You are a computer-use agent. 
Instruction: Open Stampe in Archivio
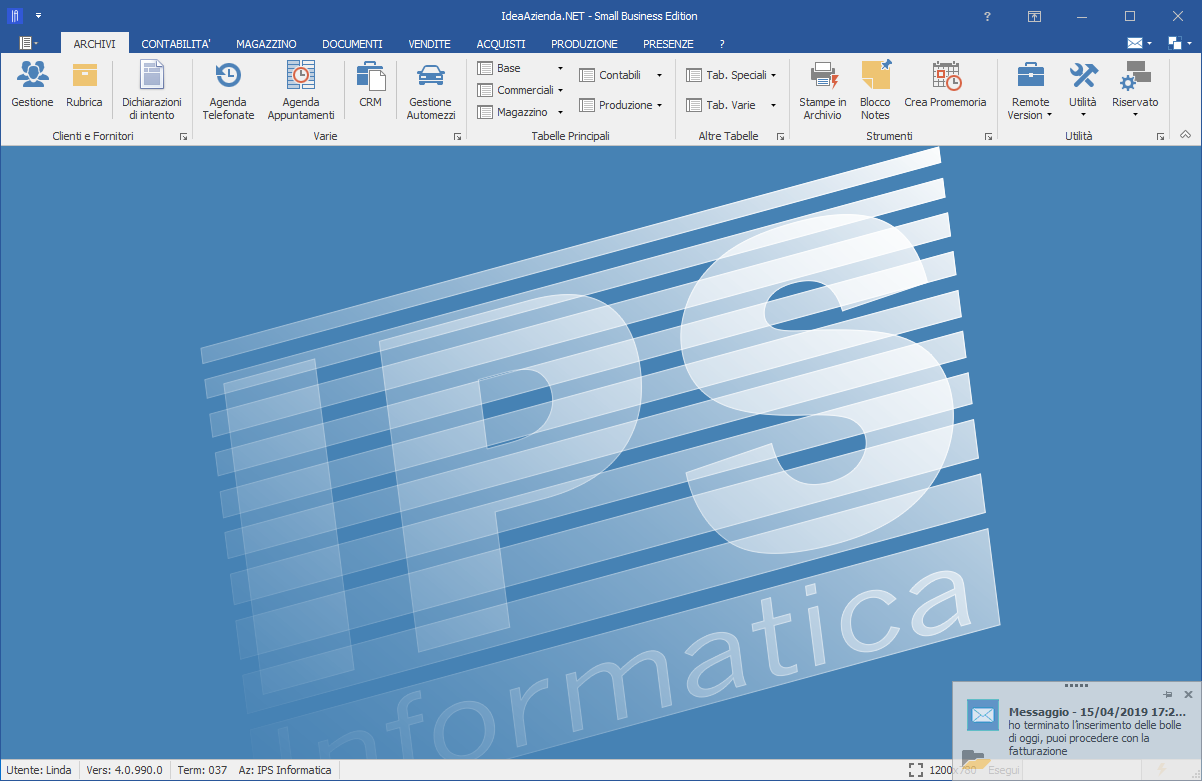pos(823,91)
